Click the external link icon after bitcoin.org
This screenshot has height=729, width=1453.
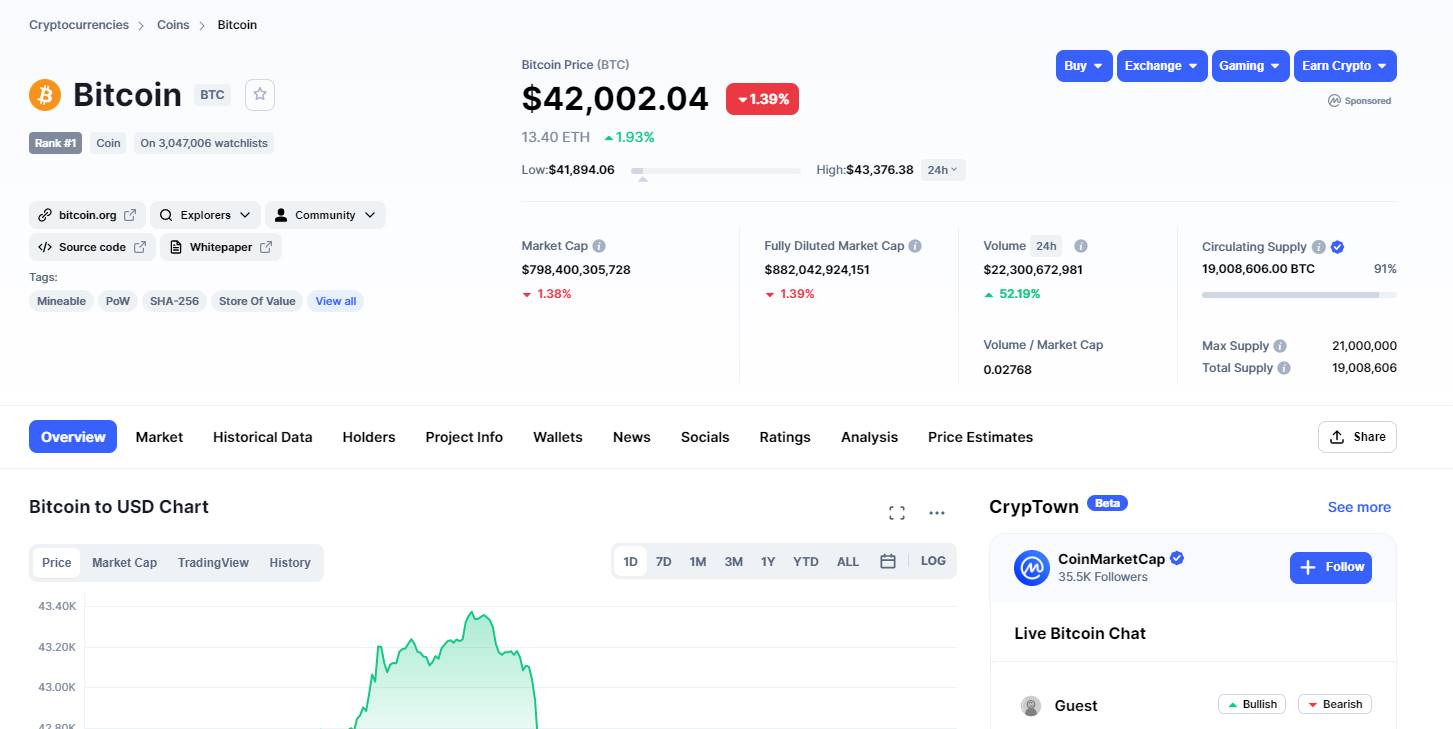(x=130, y=215)
